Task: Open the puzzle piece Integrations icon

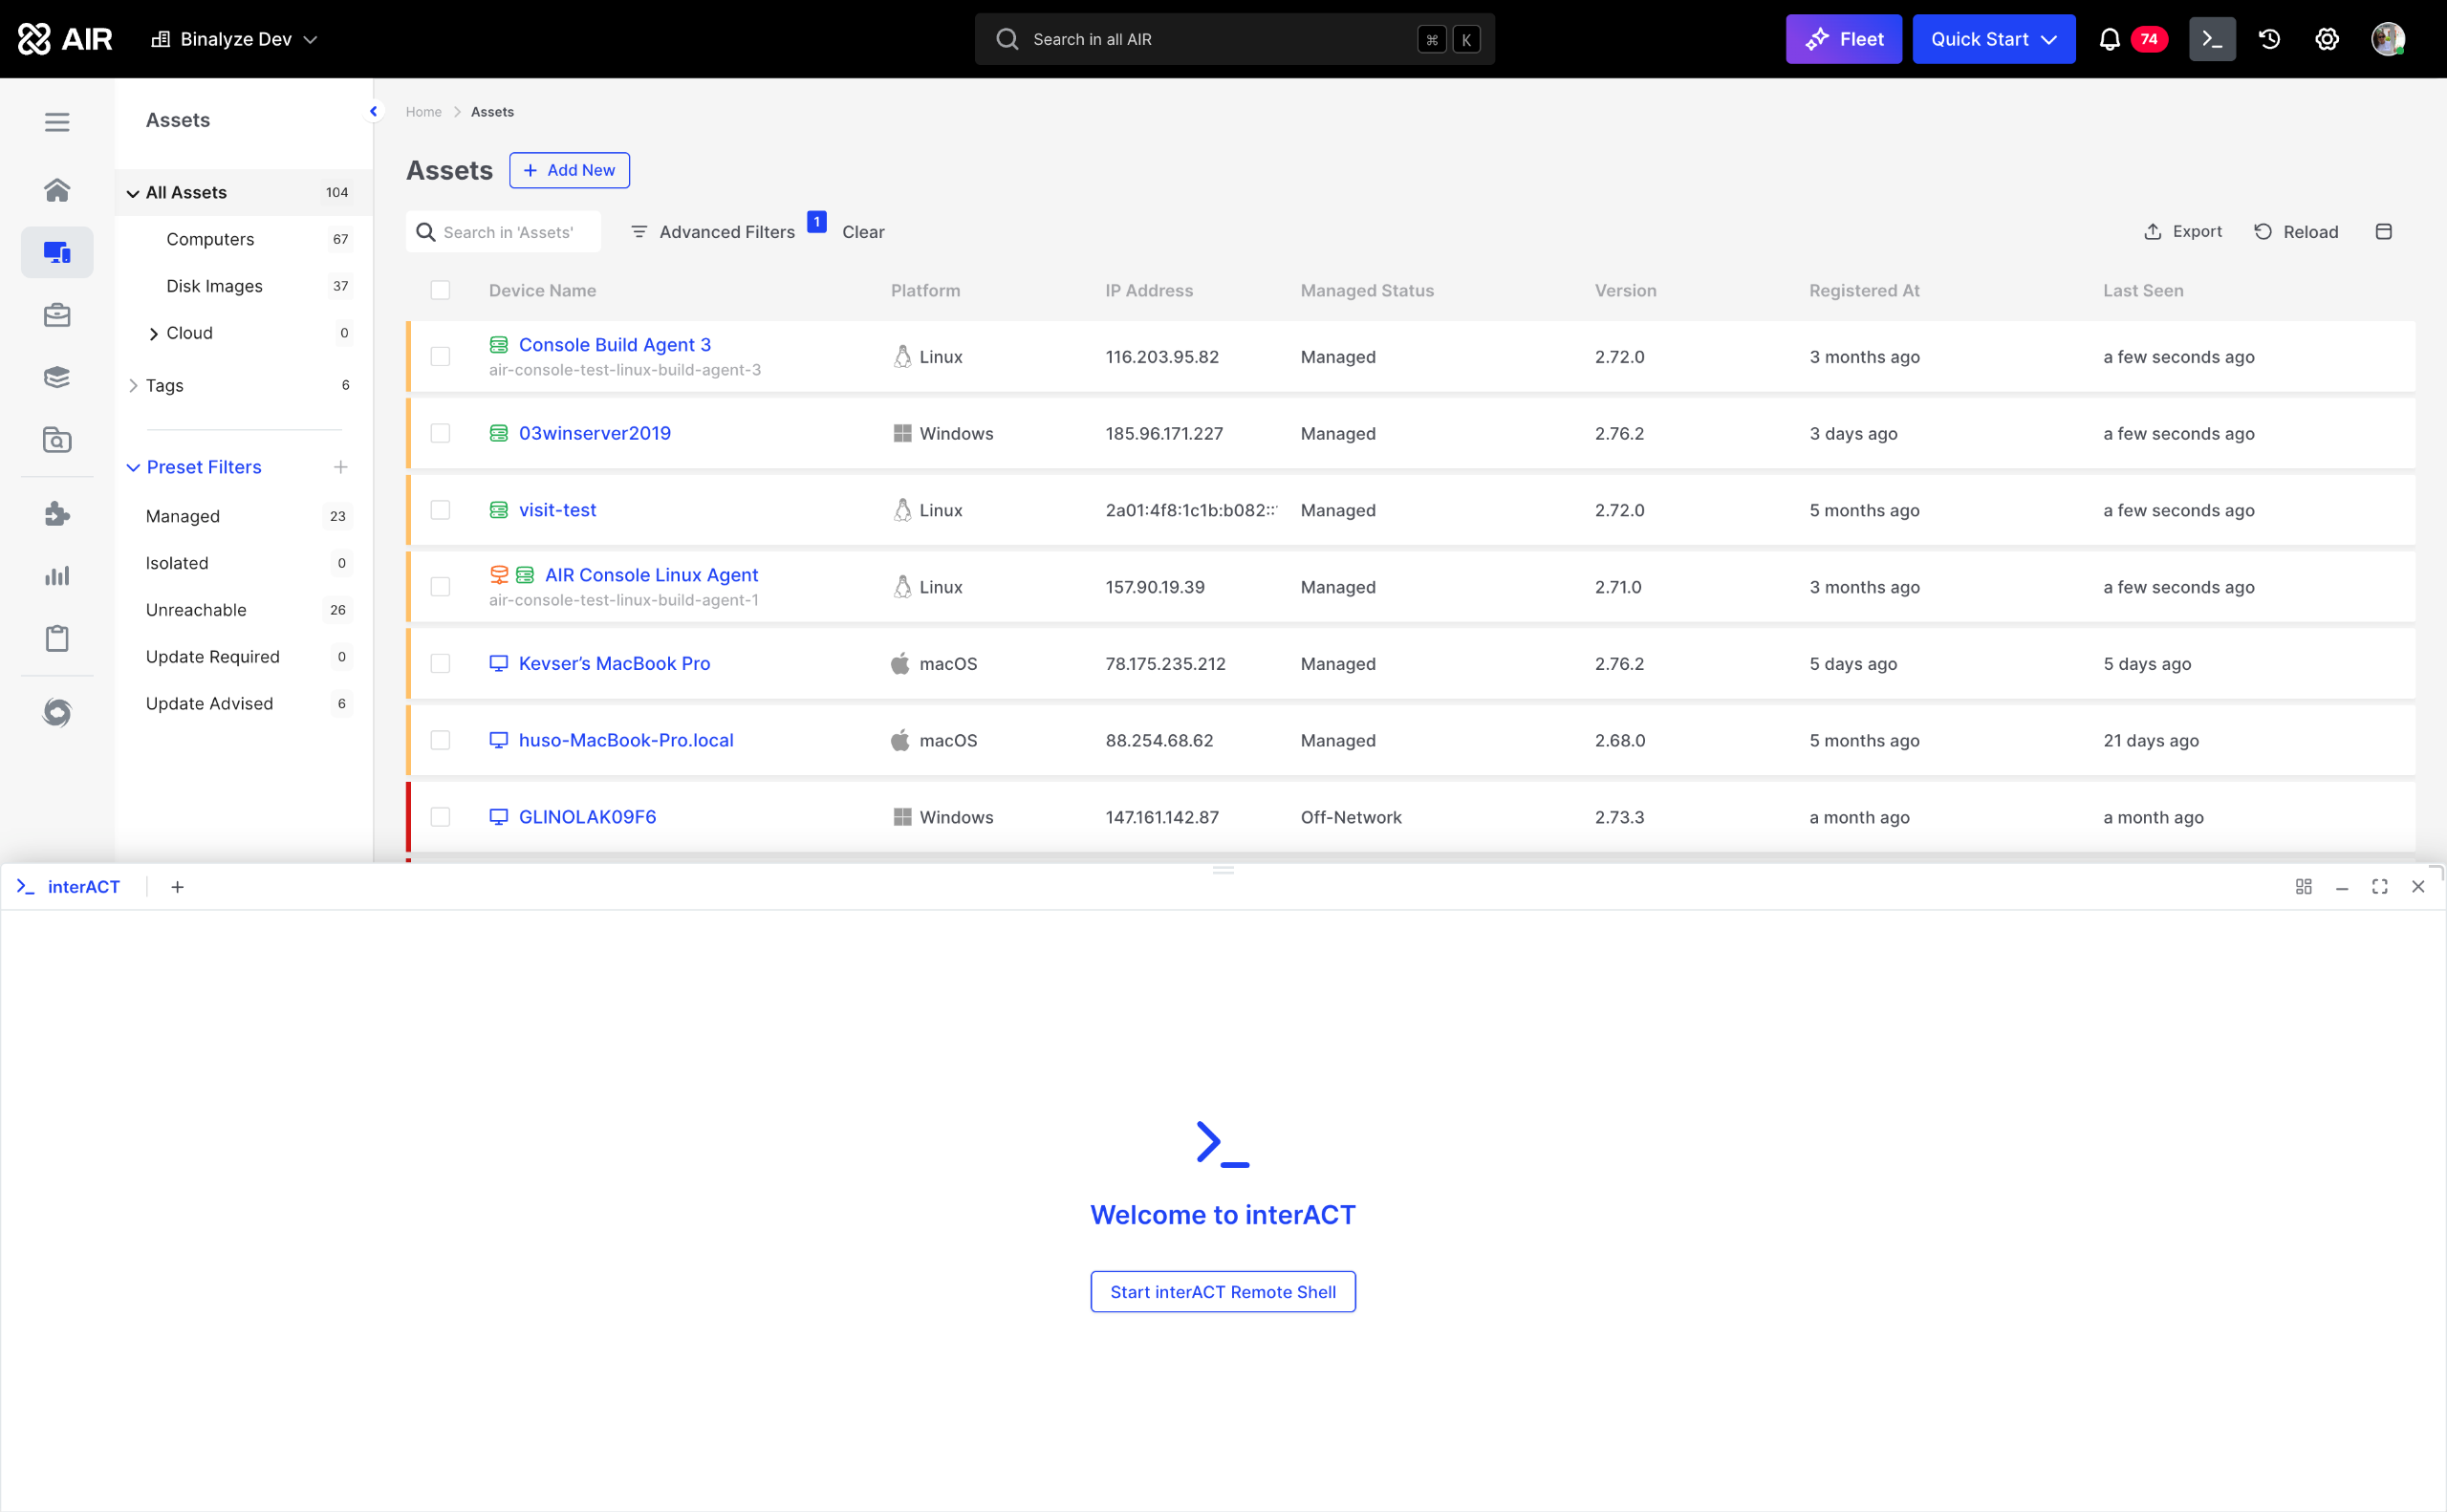Action: click(x=57, y=514)
